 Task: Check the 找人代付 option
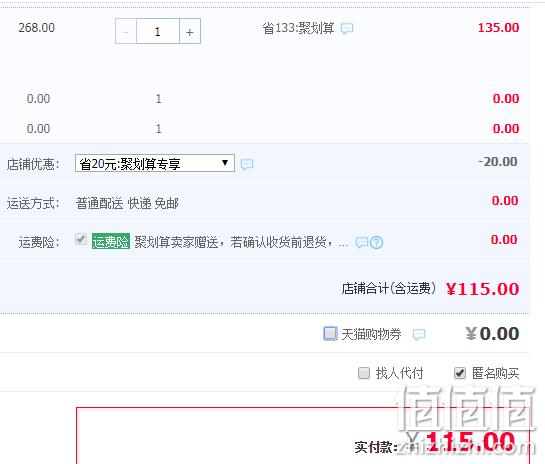point(364,373)
